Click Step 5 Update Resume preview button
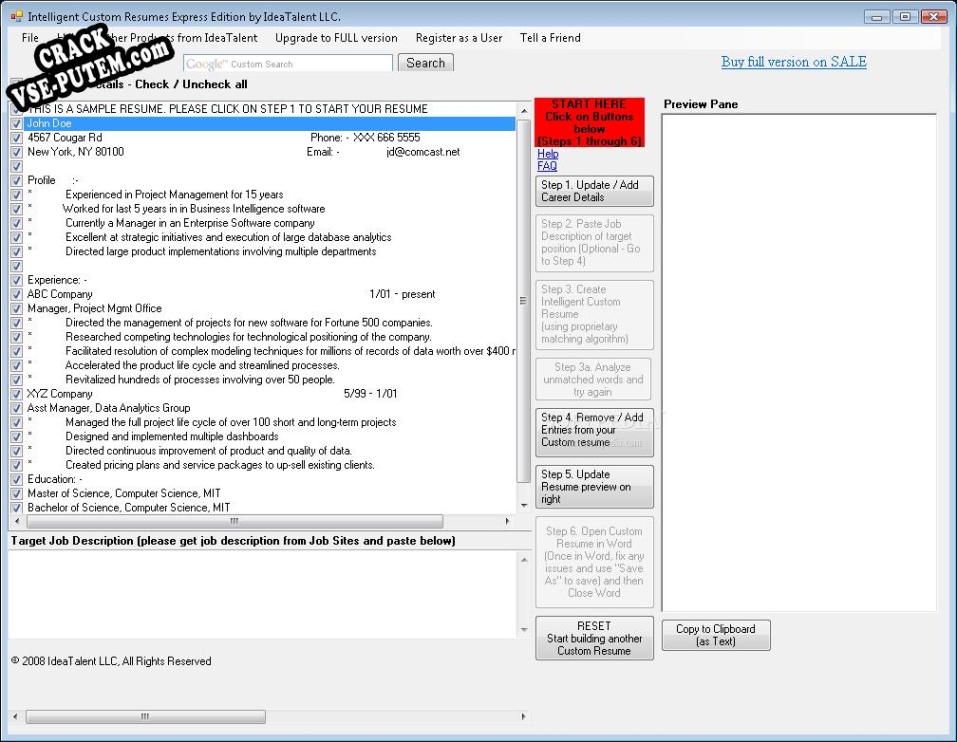957x742 pixels. (594, 487)
